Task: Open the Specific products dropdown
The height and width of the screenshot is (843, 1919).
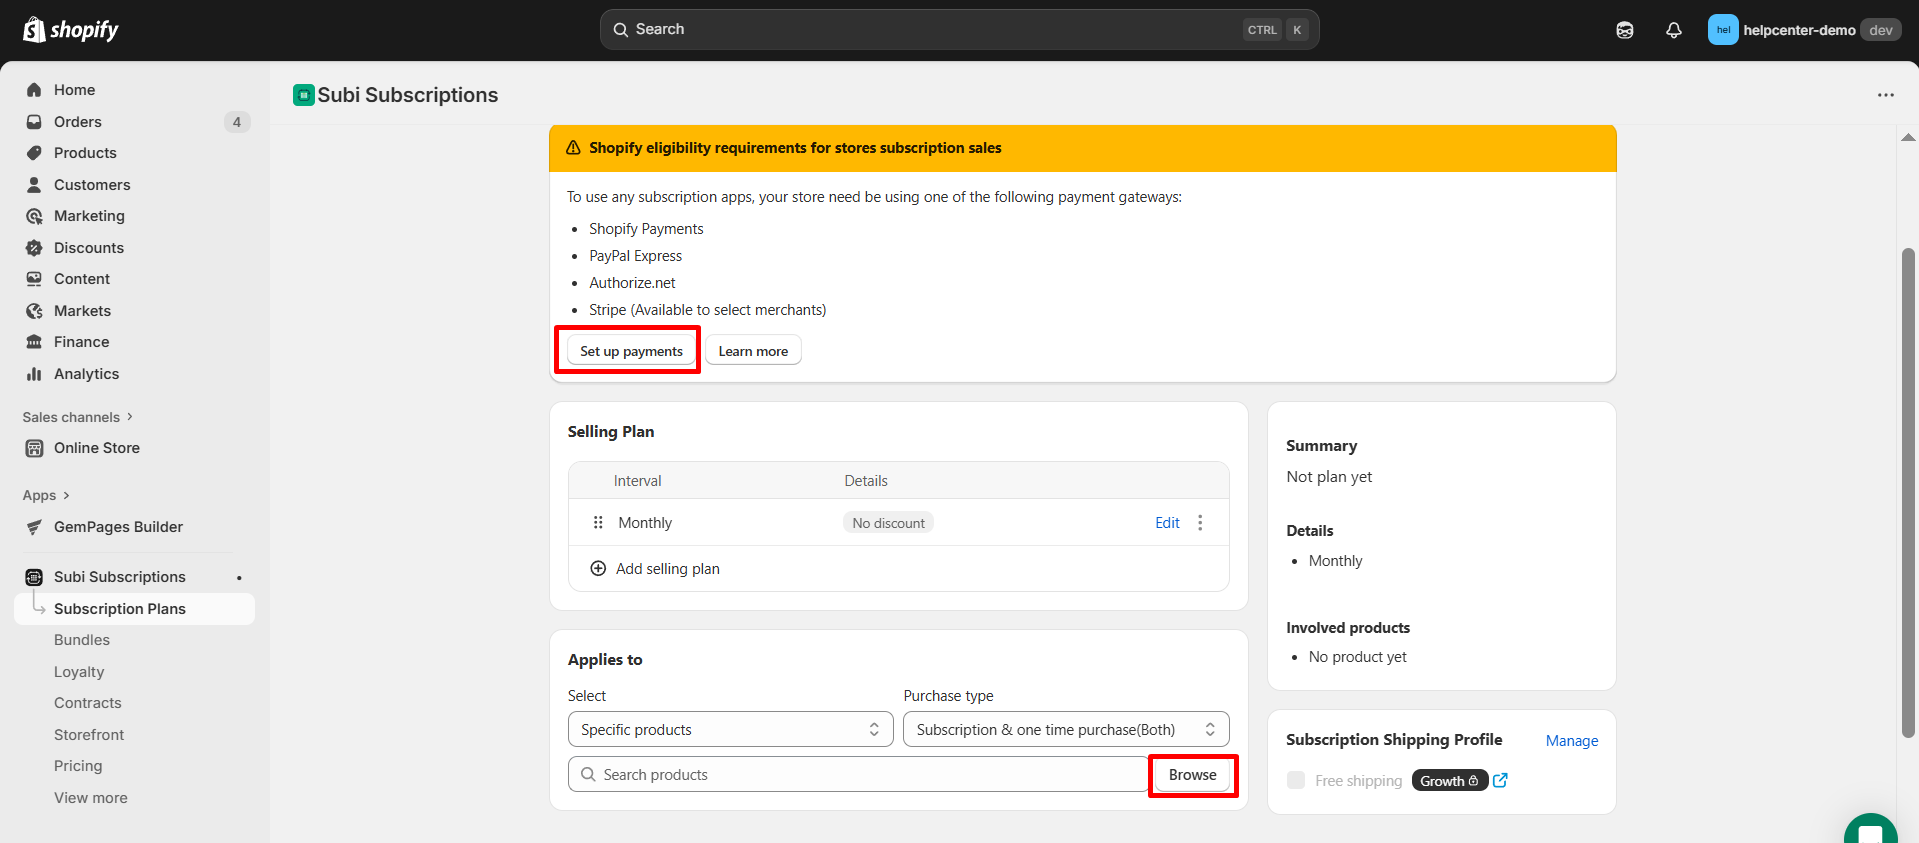Action: click(730, 730)
